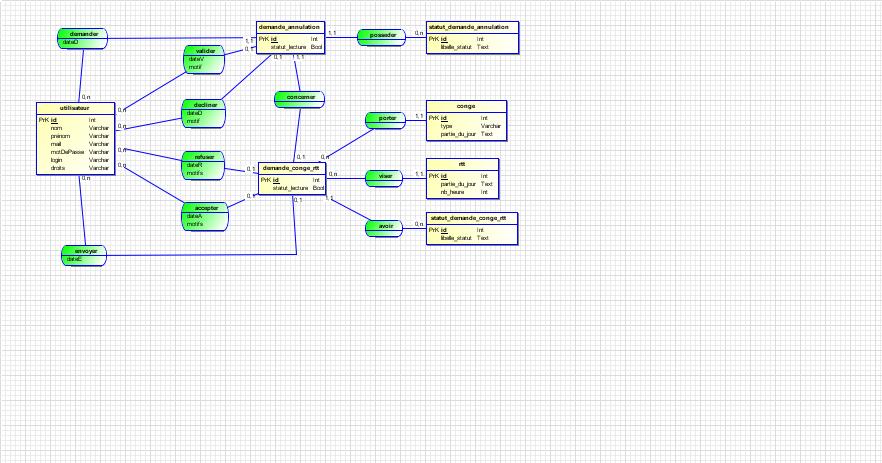This screenshot has width=882, height=463.
Task: Click the dateE property of envoyer
Action: 74,259
